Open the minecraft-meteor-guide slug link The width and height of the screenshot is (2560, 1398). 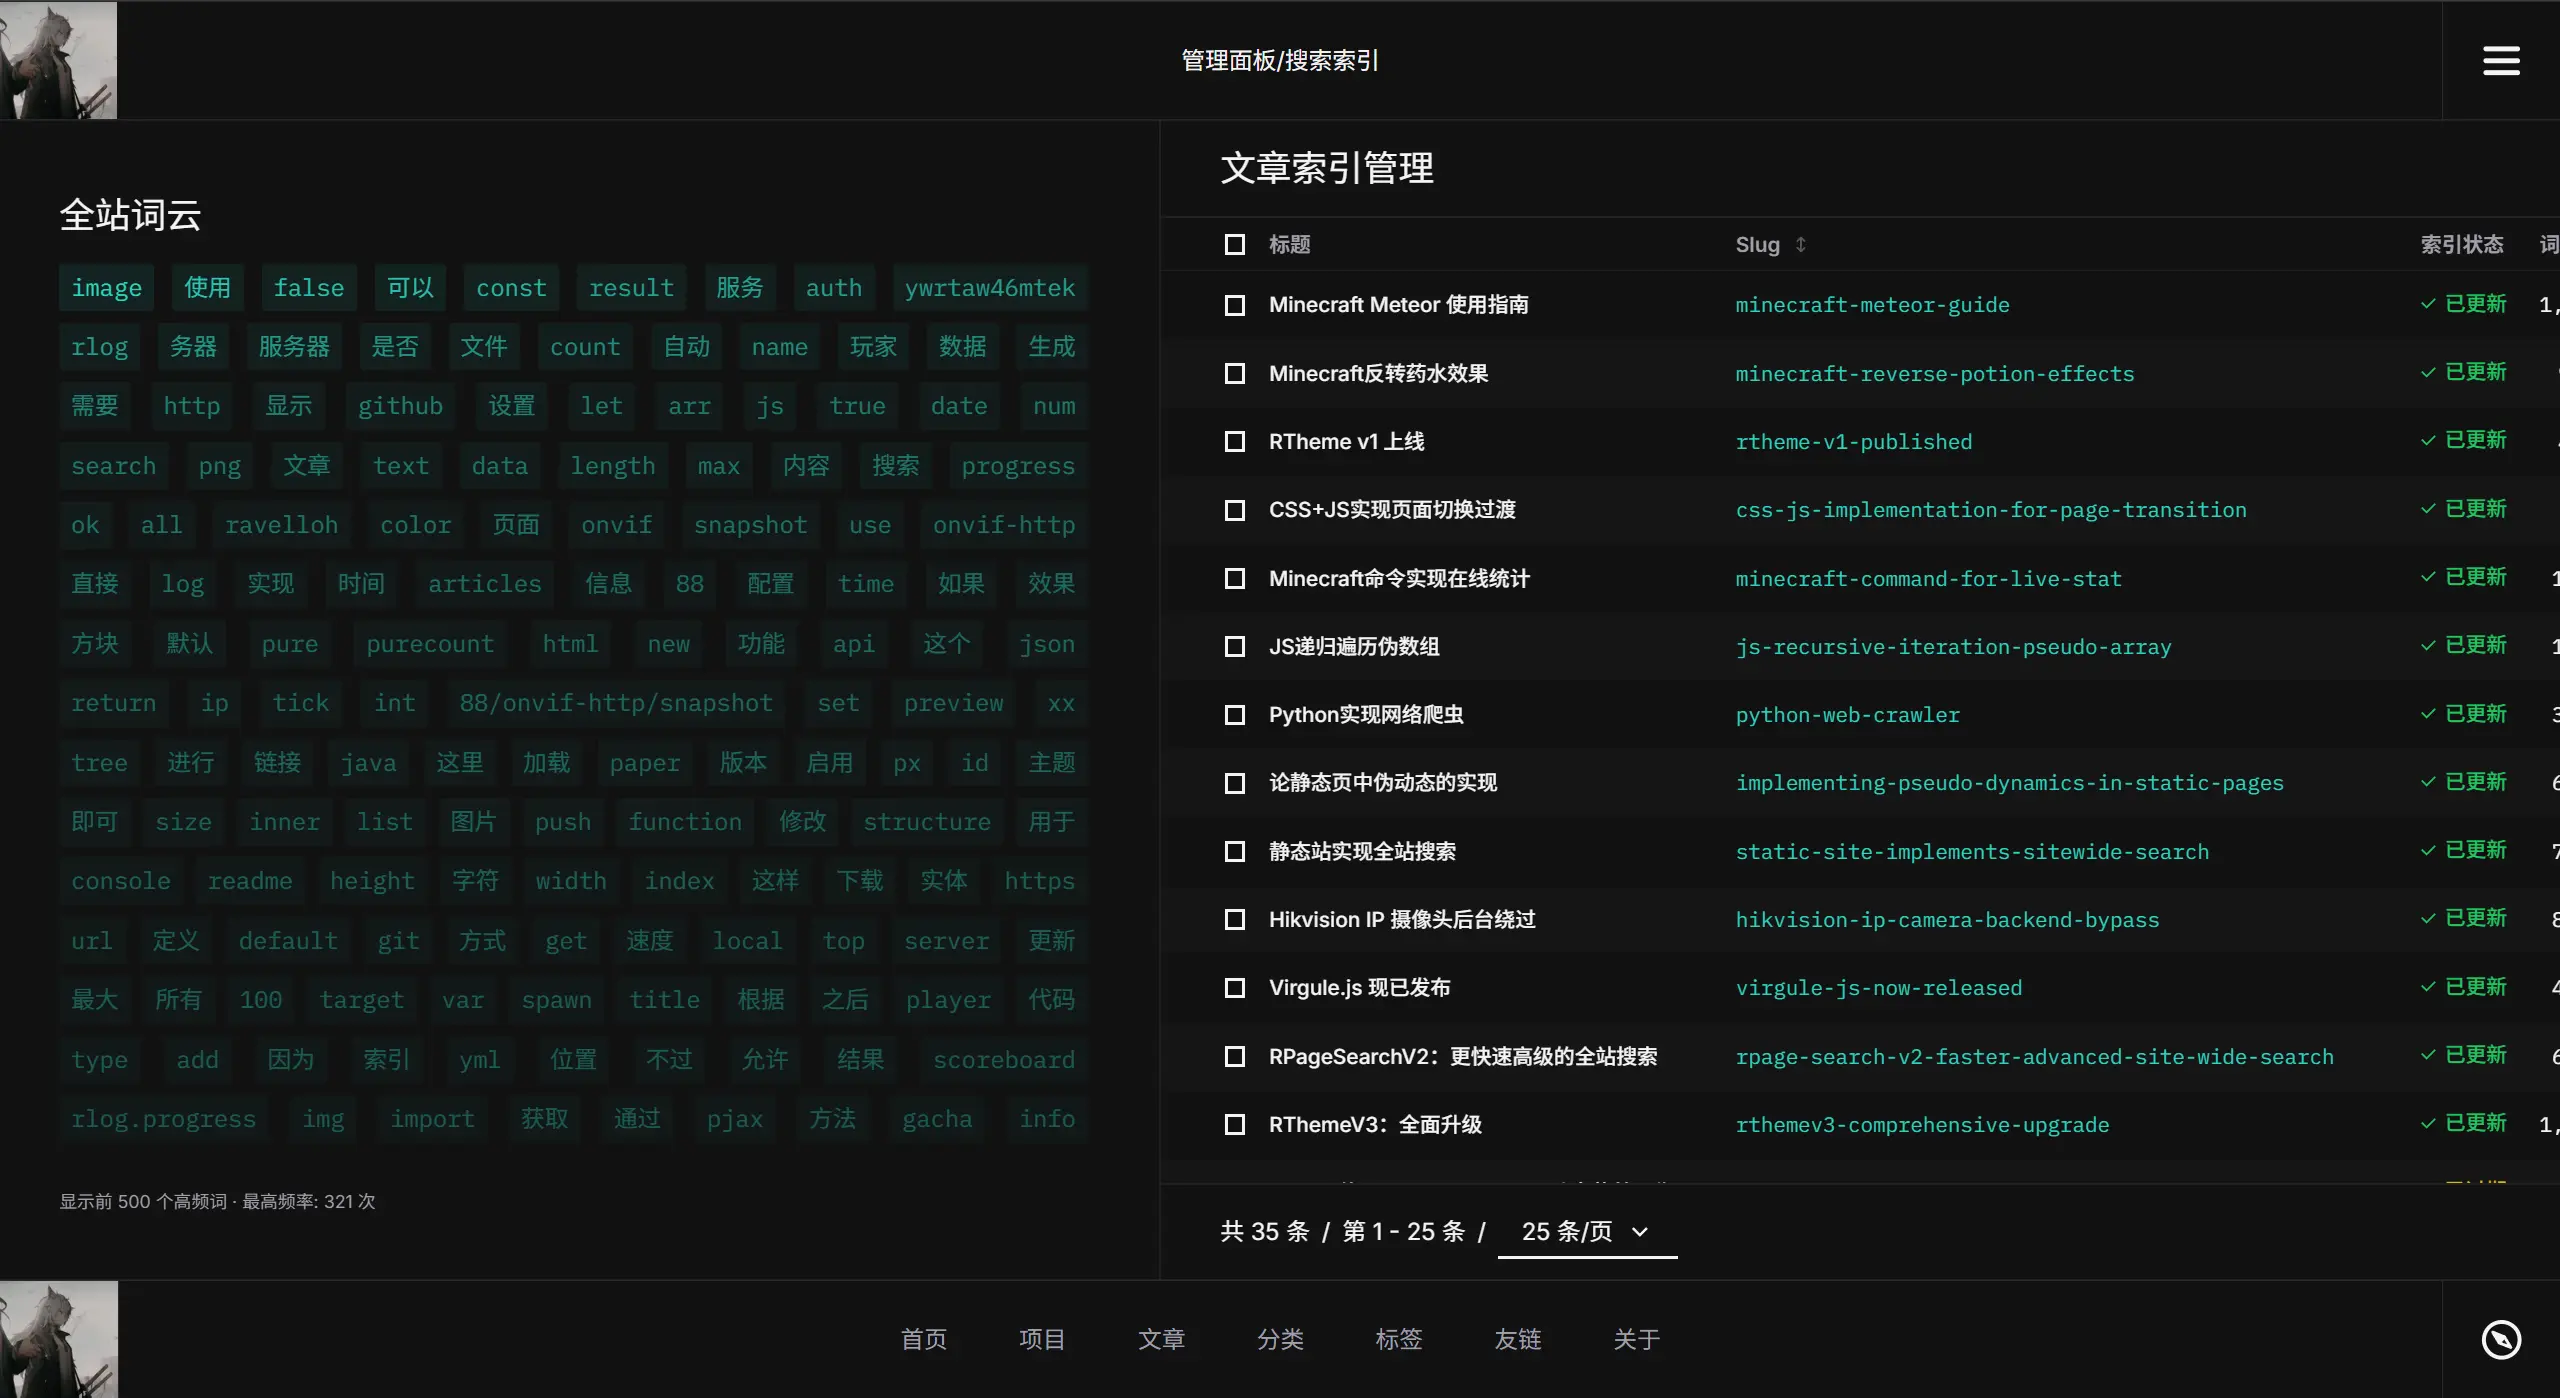(x=1872, y=305)
